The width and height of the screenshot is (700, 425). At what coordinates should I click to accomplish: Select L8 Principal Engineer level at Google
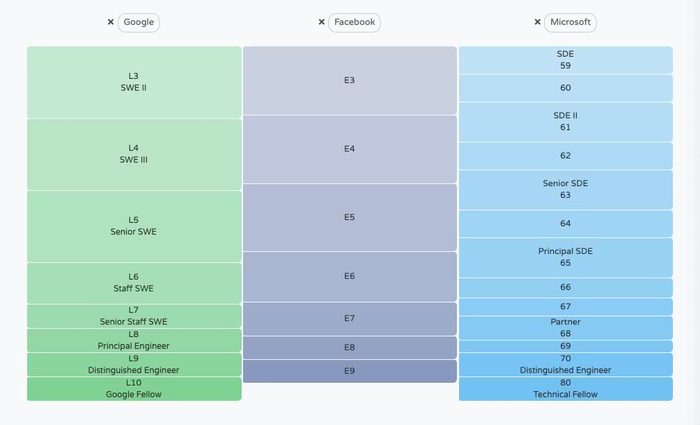(134, 341)
